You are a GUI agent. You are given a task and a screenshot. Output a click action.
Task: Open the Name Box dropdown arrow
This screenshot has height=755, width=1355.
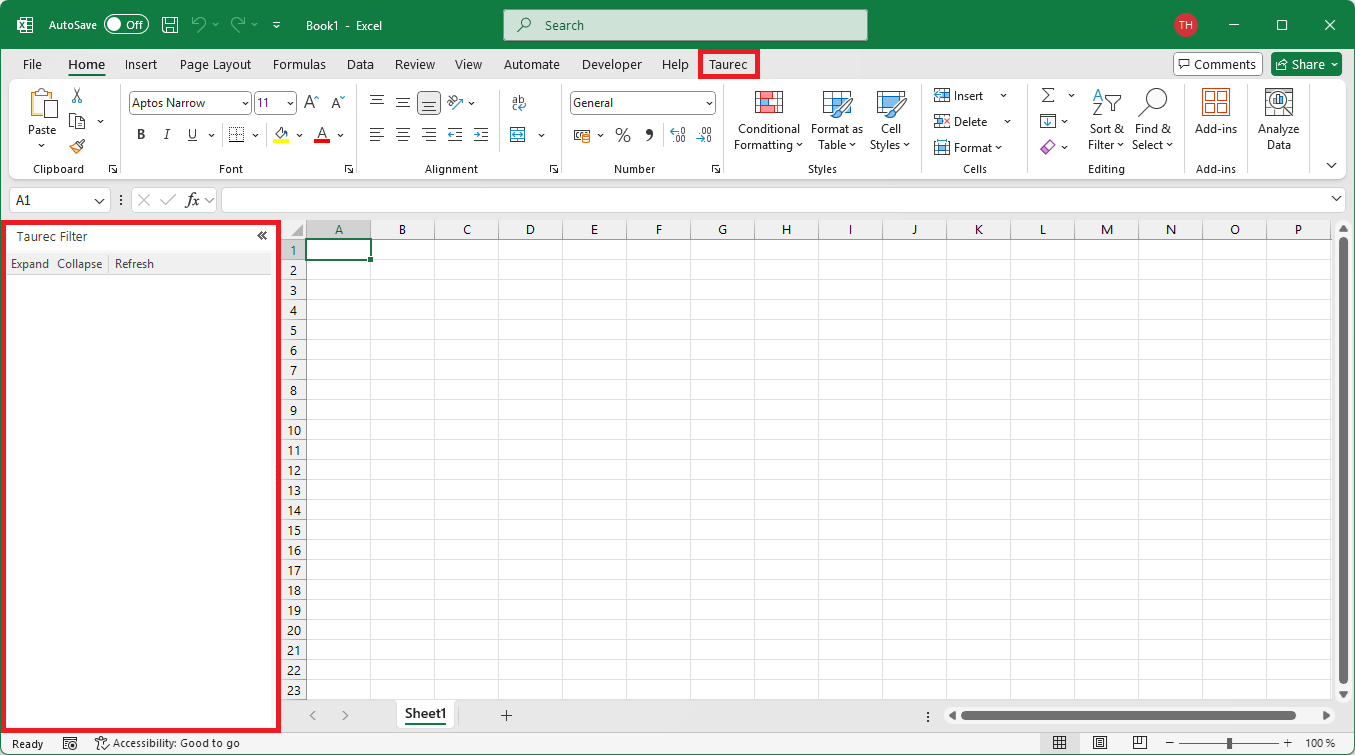pyautogui.click(x=99, y=200)
